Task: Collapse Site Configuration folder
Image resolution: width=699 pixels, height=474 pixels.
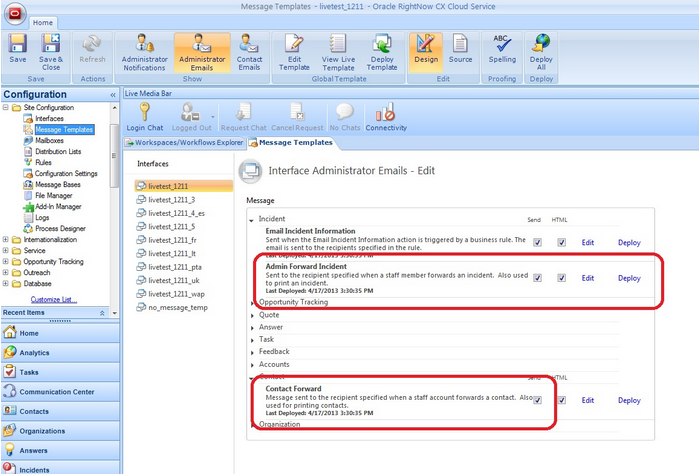Action: pos(5,107)
